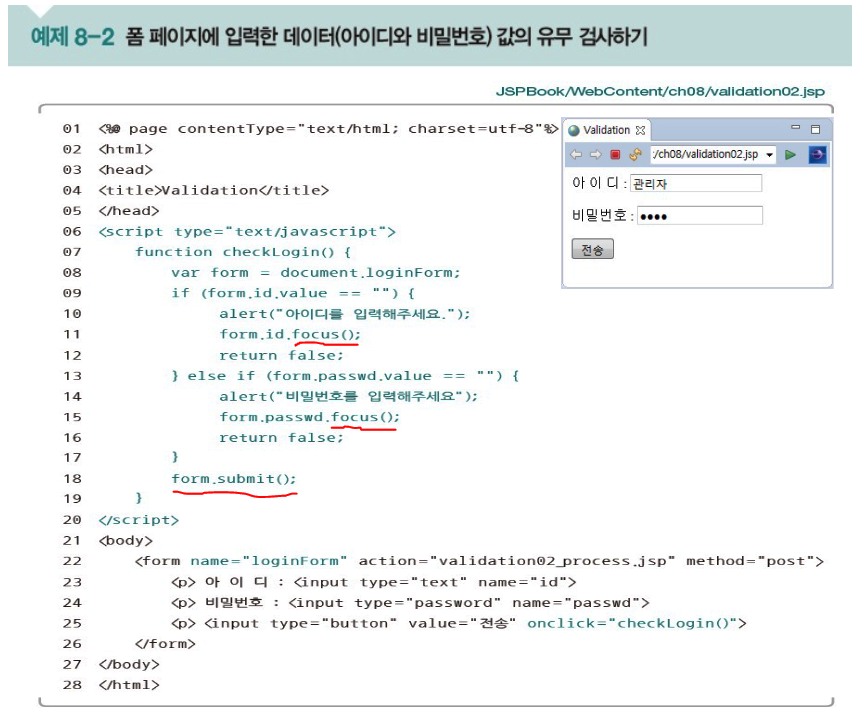
Task: Click code '} else if (form.passwd.value == "") {'
Action: pos(345,376)
